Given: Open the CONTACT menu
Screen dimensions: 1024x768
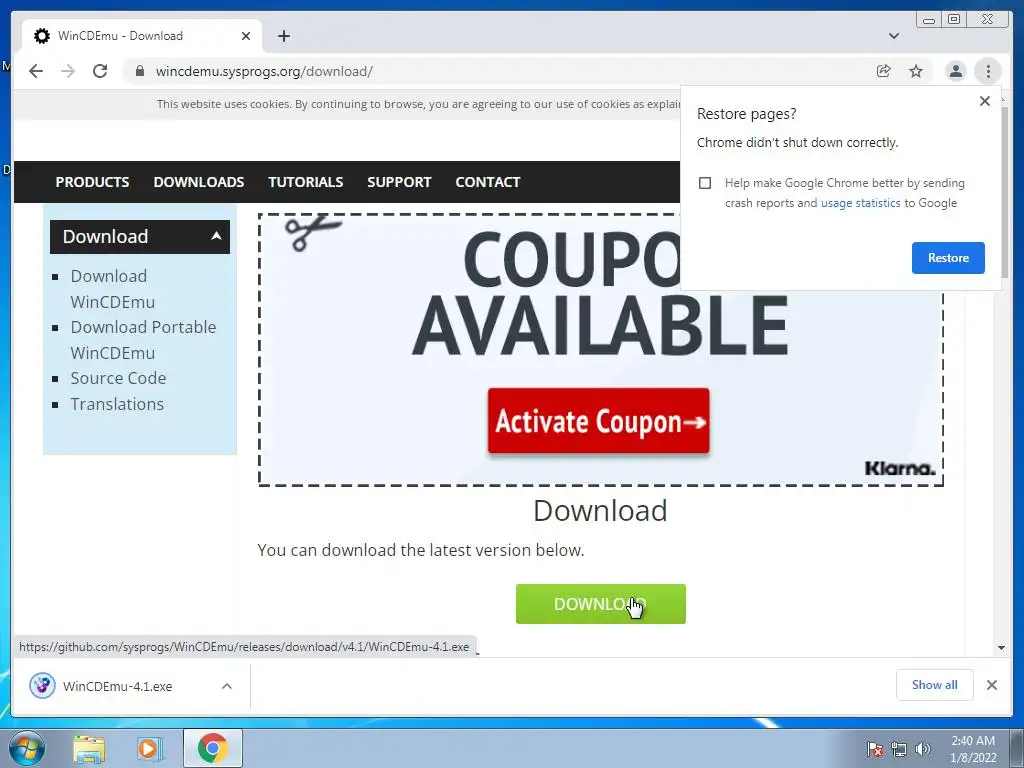Looking at the screenshot, I should click(488, 182).
